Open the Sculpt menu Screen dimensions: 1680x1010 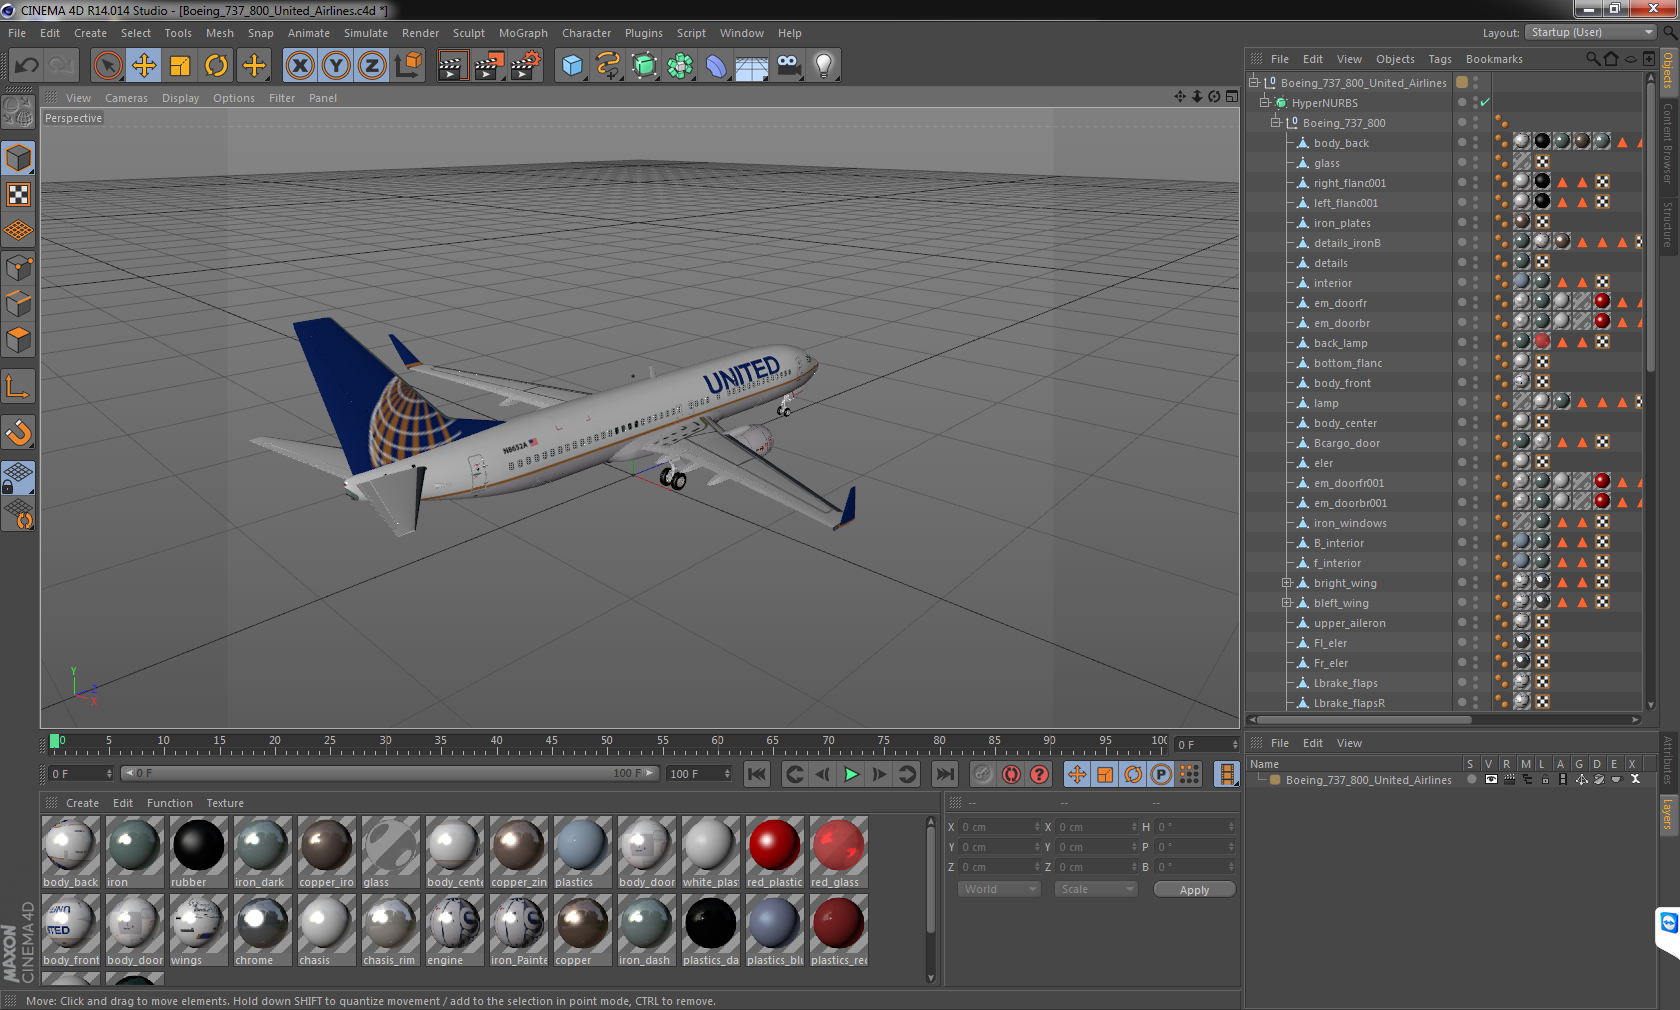tap(469, 33)
